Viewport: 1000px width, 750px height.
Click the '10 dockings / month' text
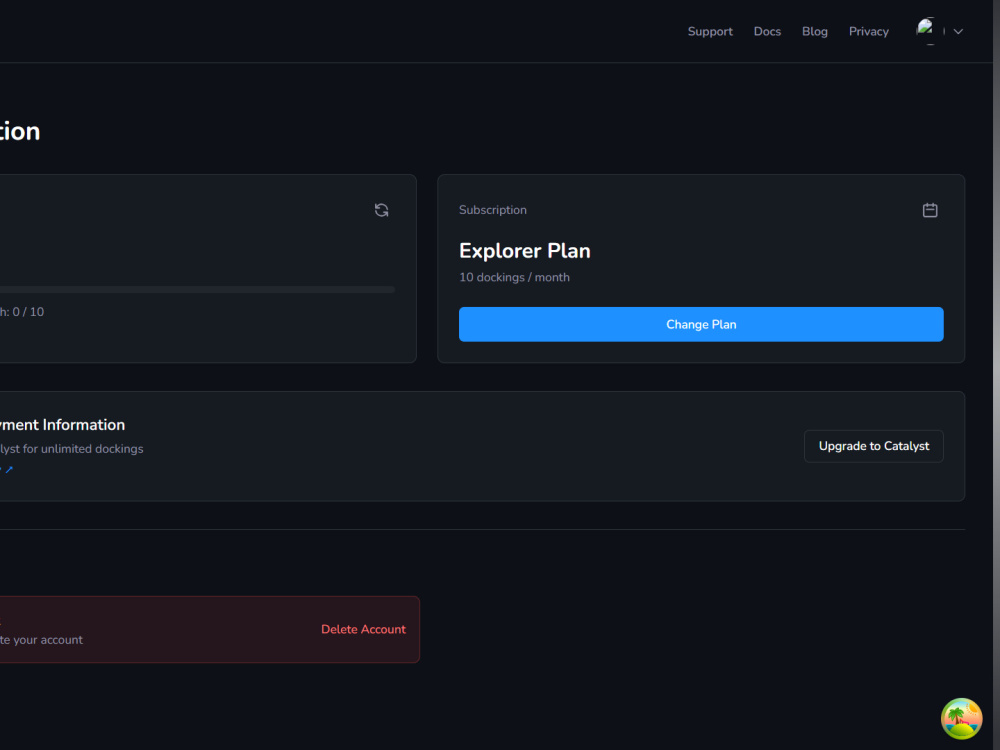[515, 277]
